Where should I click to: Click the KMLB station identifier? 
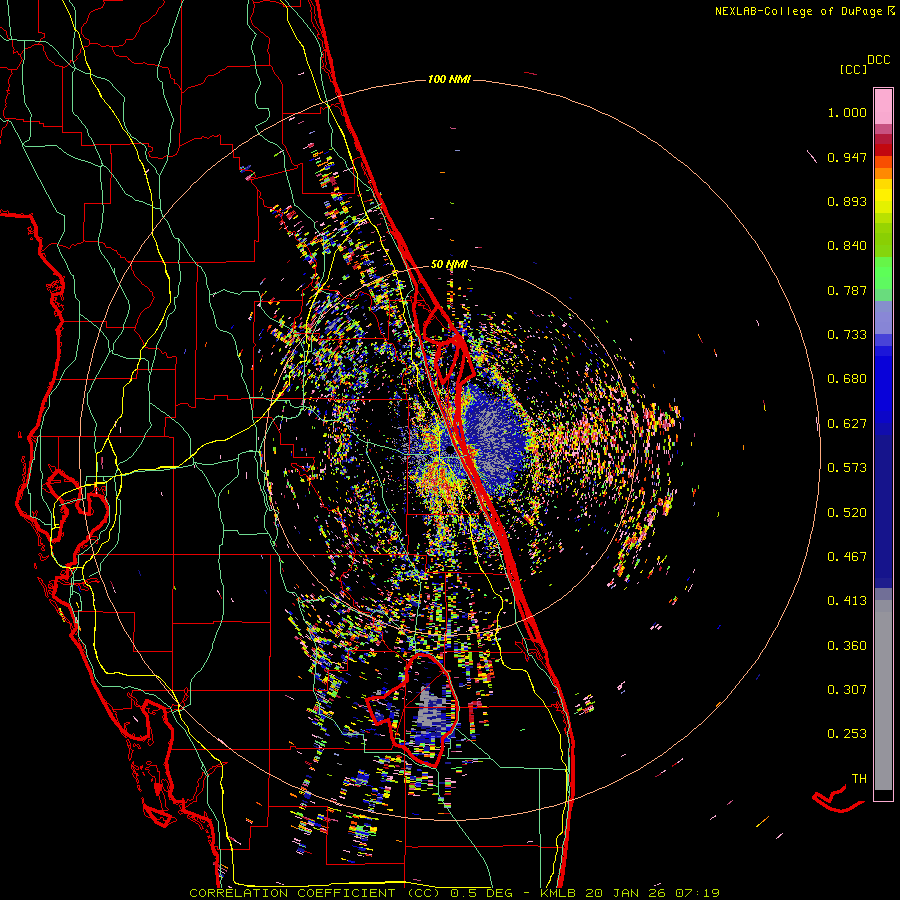click(x=559, y=893)
